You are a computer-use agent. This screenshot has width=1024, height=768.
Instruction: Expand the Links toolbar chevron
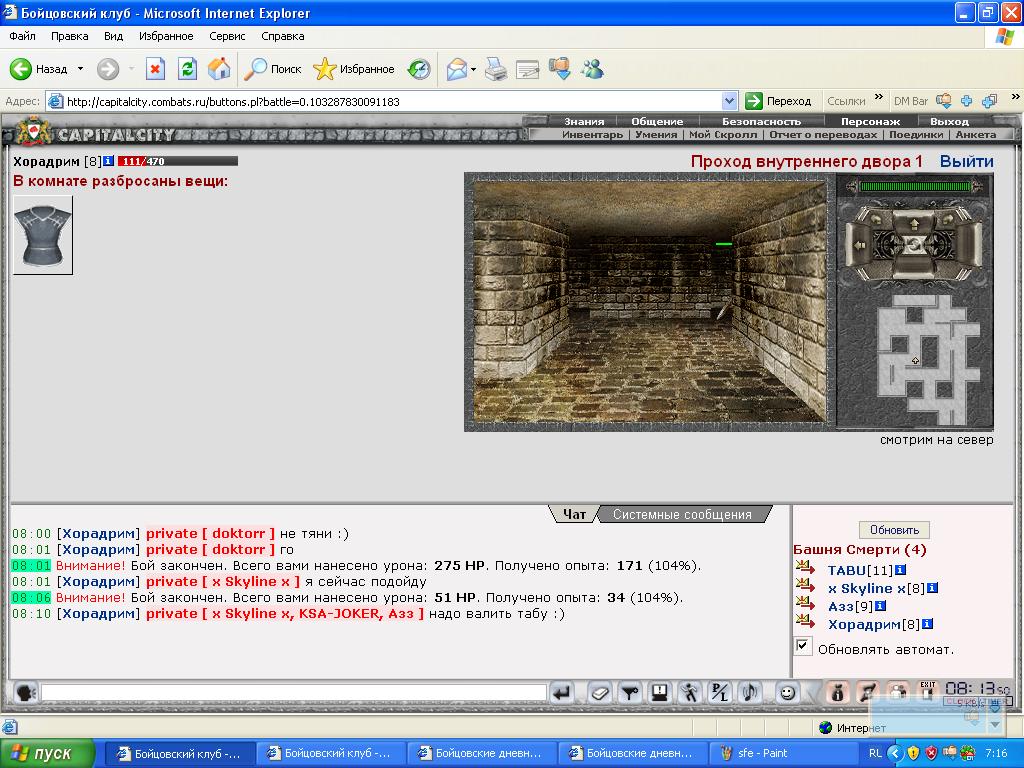[878, 100]
